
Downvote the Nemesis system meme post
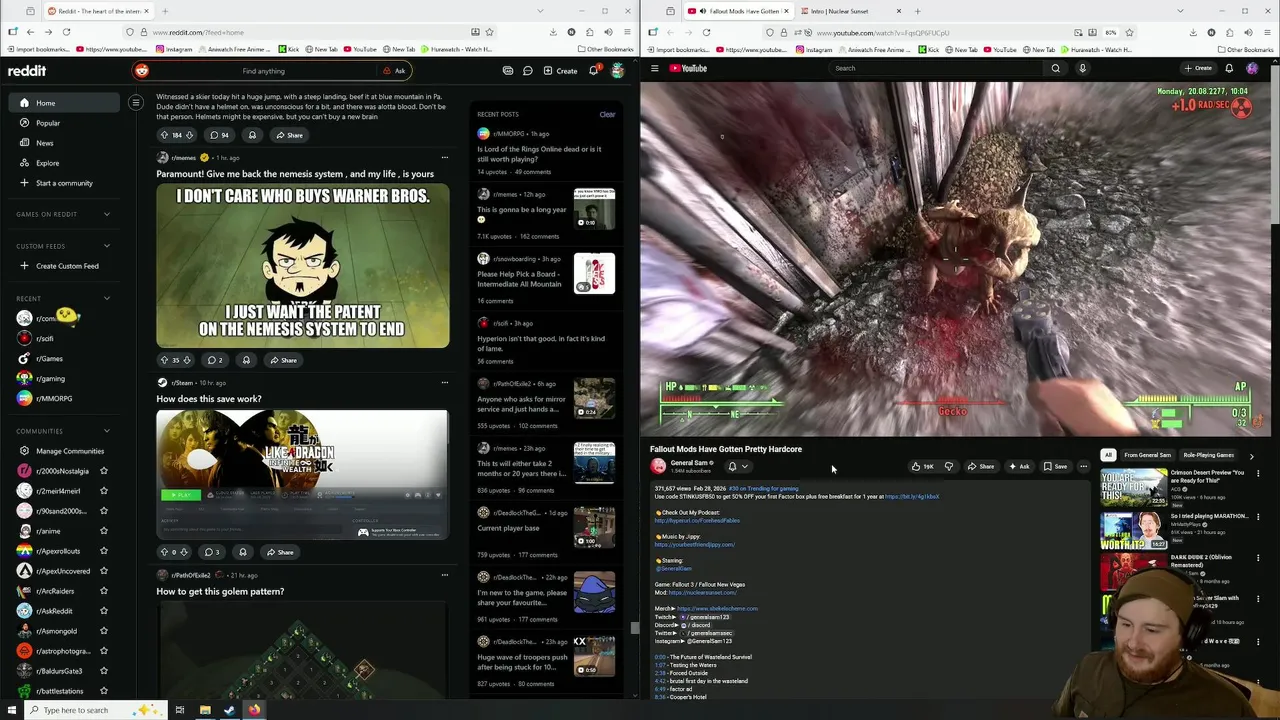coord(189,360)
